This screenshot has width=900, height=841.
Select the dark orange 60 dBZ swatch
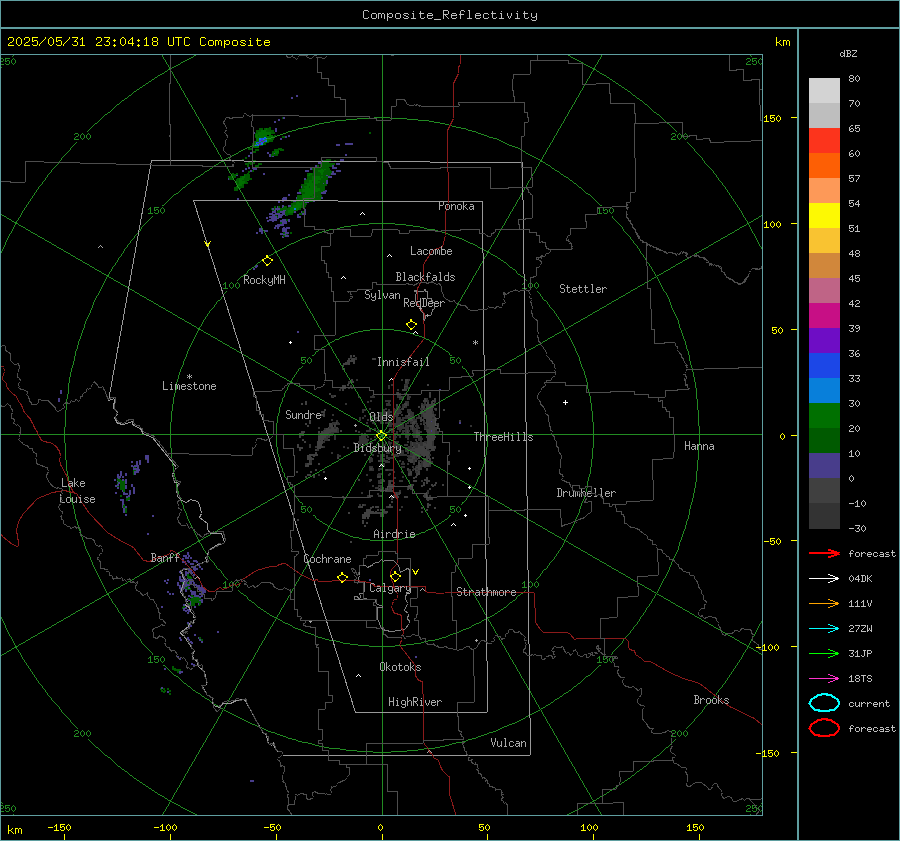pos(824,166)
